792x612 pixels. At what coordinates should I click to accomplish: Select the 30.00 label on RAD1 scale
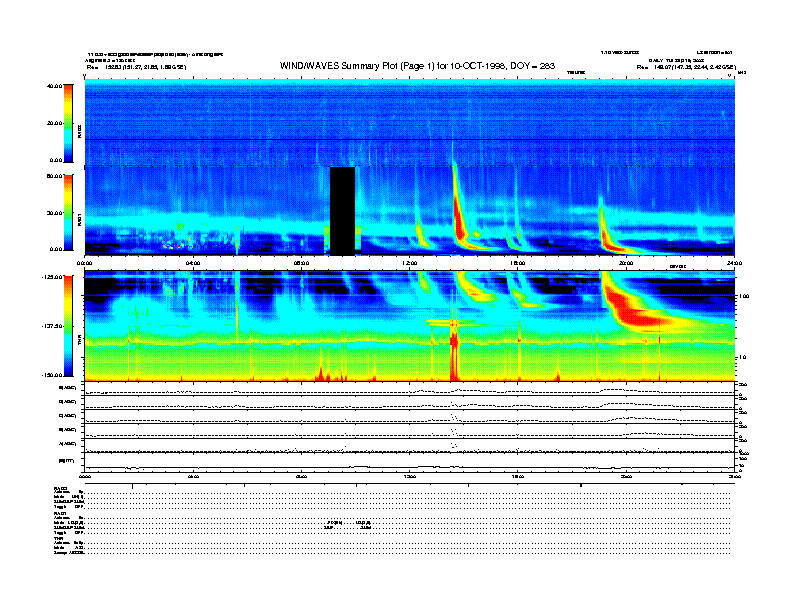(55, 213)
